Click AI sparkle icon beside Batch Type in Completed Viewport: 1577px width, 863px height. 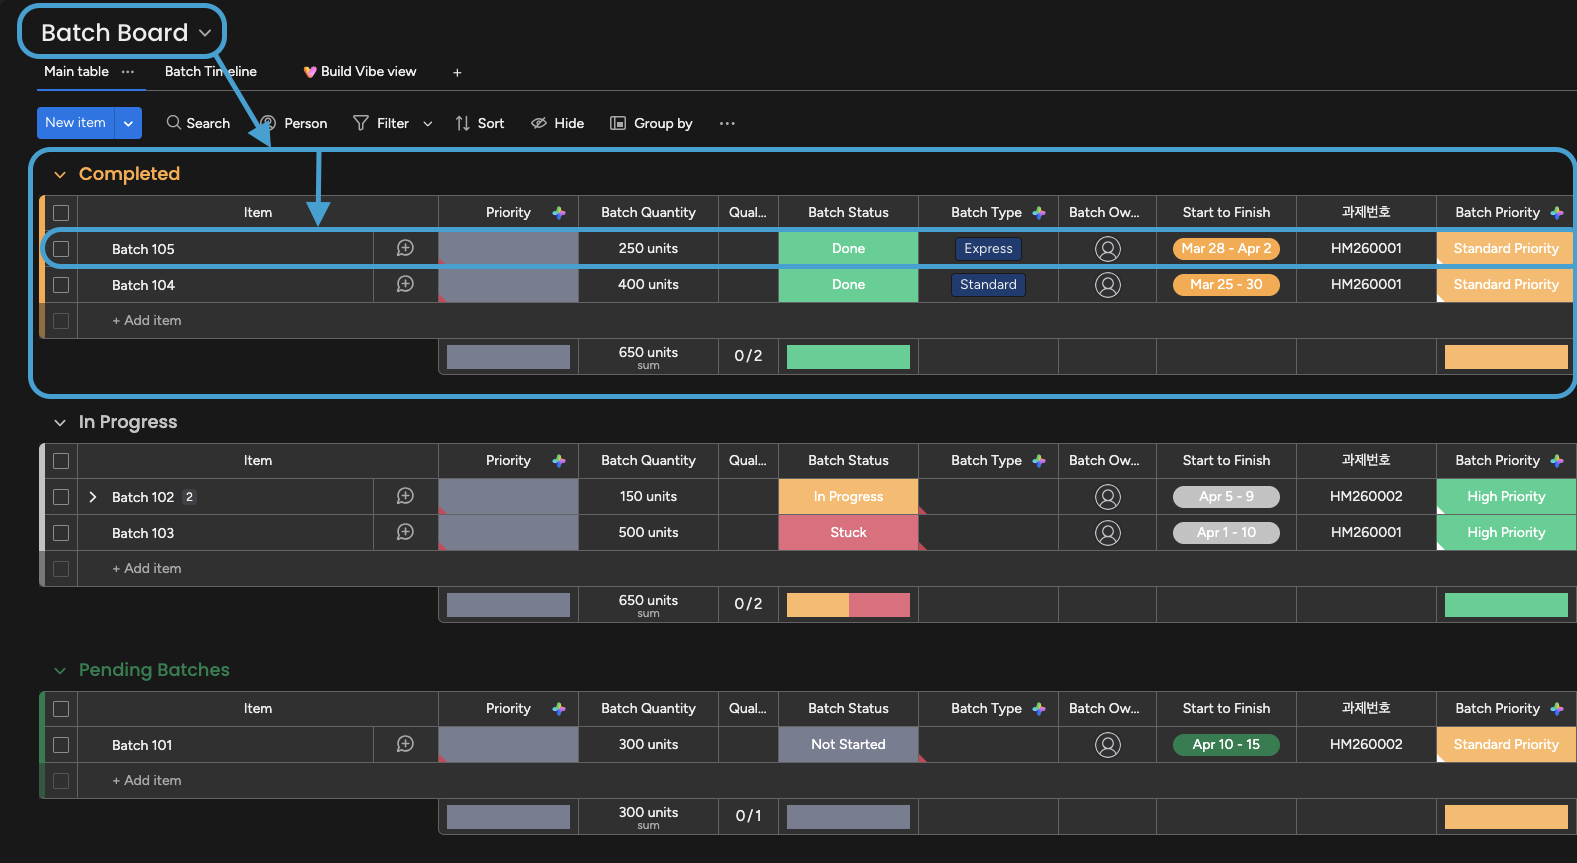pos(1039,212)
